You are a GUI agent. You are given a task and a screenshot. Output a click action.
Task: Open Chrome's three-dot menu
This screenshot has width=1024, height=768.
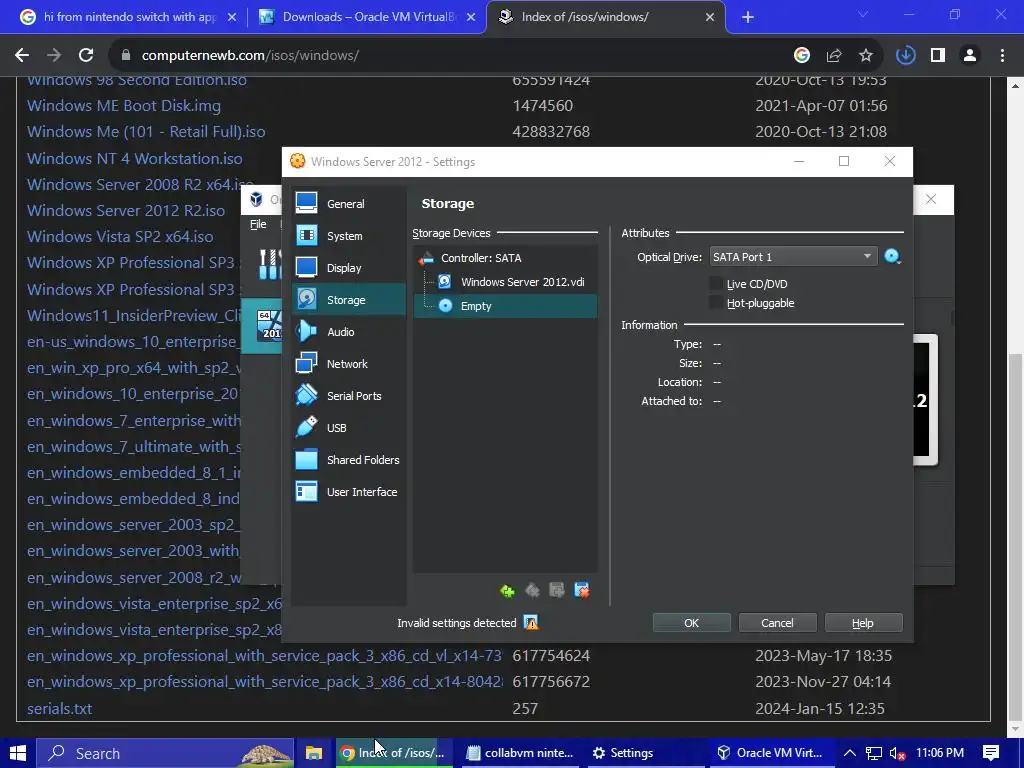1002,56
